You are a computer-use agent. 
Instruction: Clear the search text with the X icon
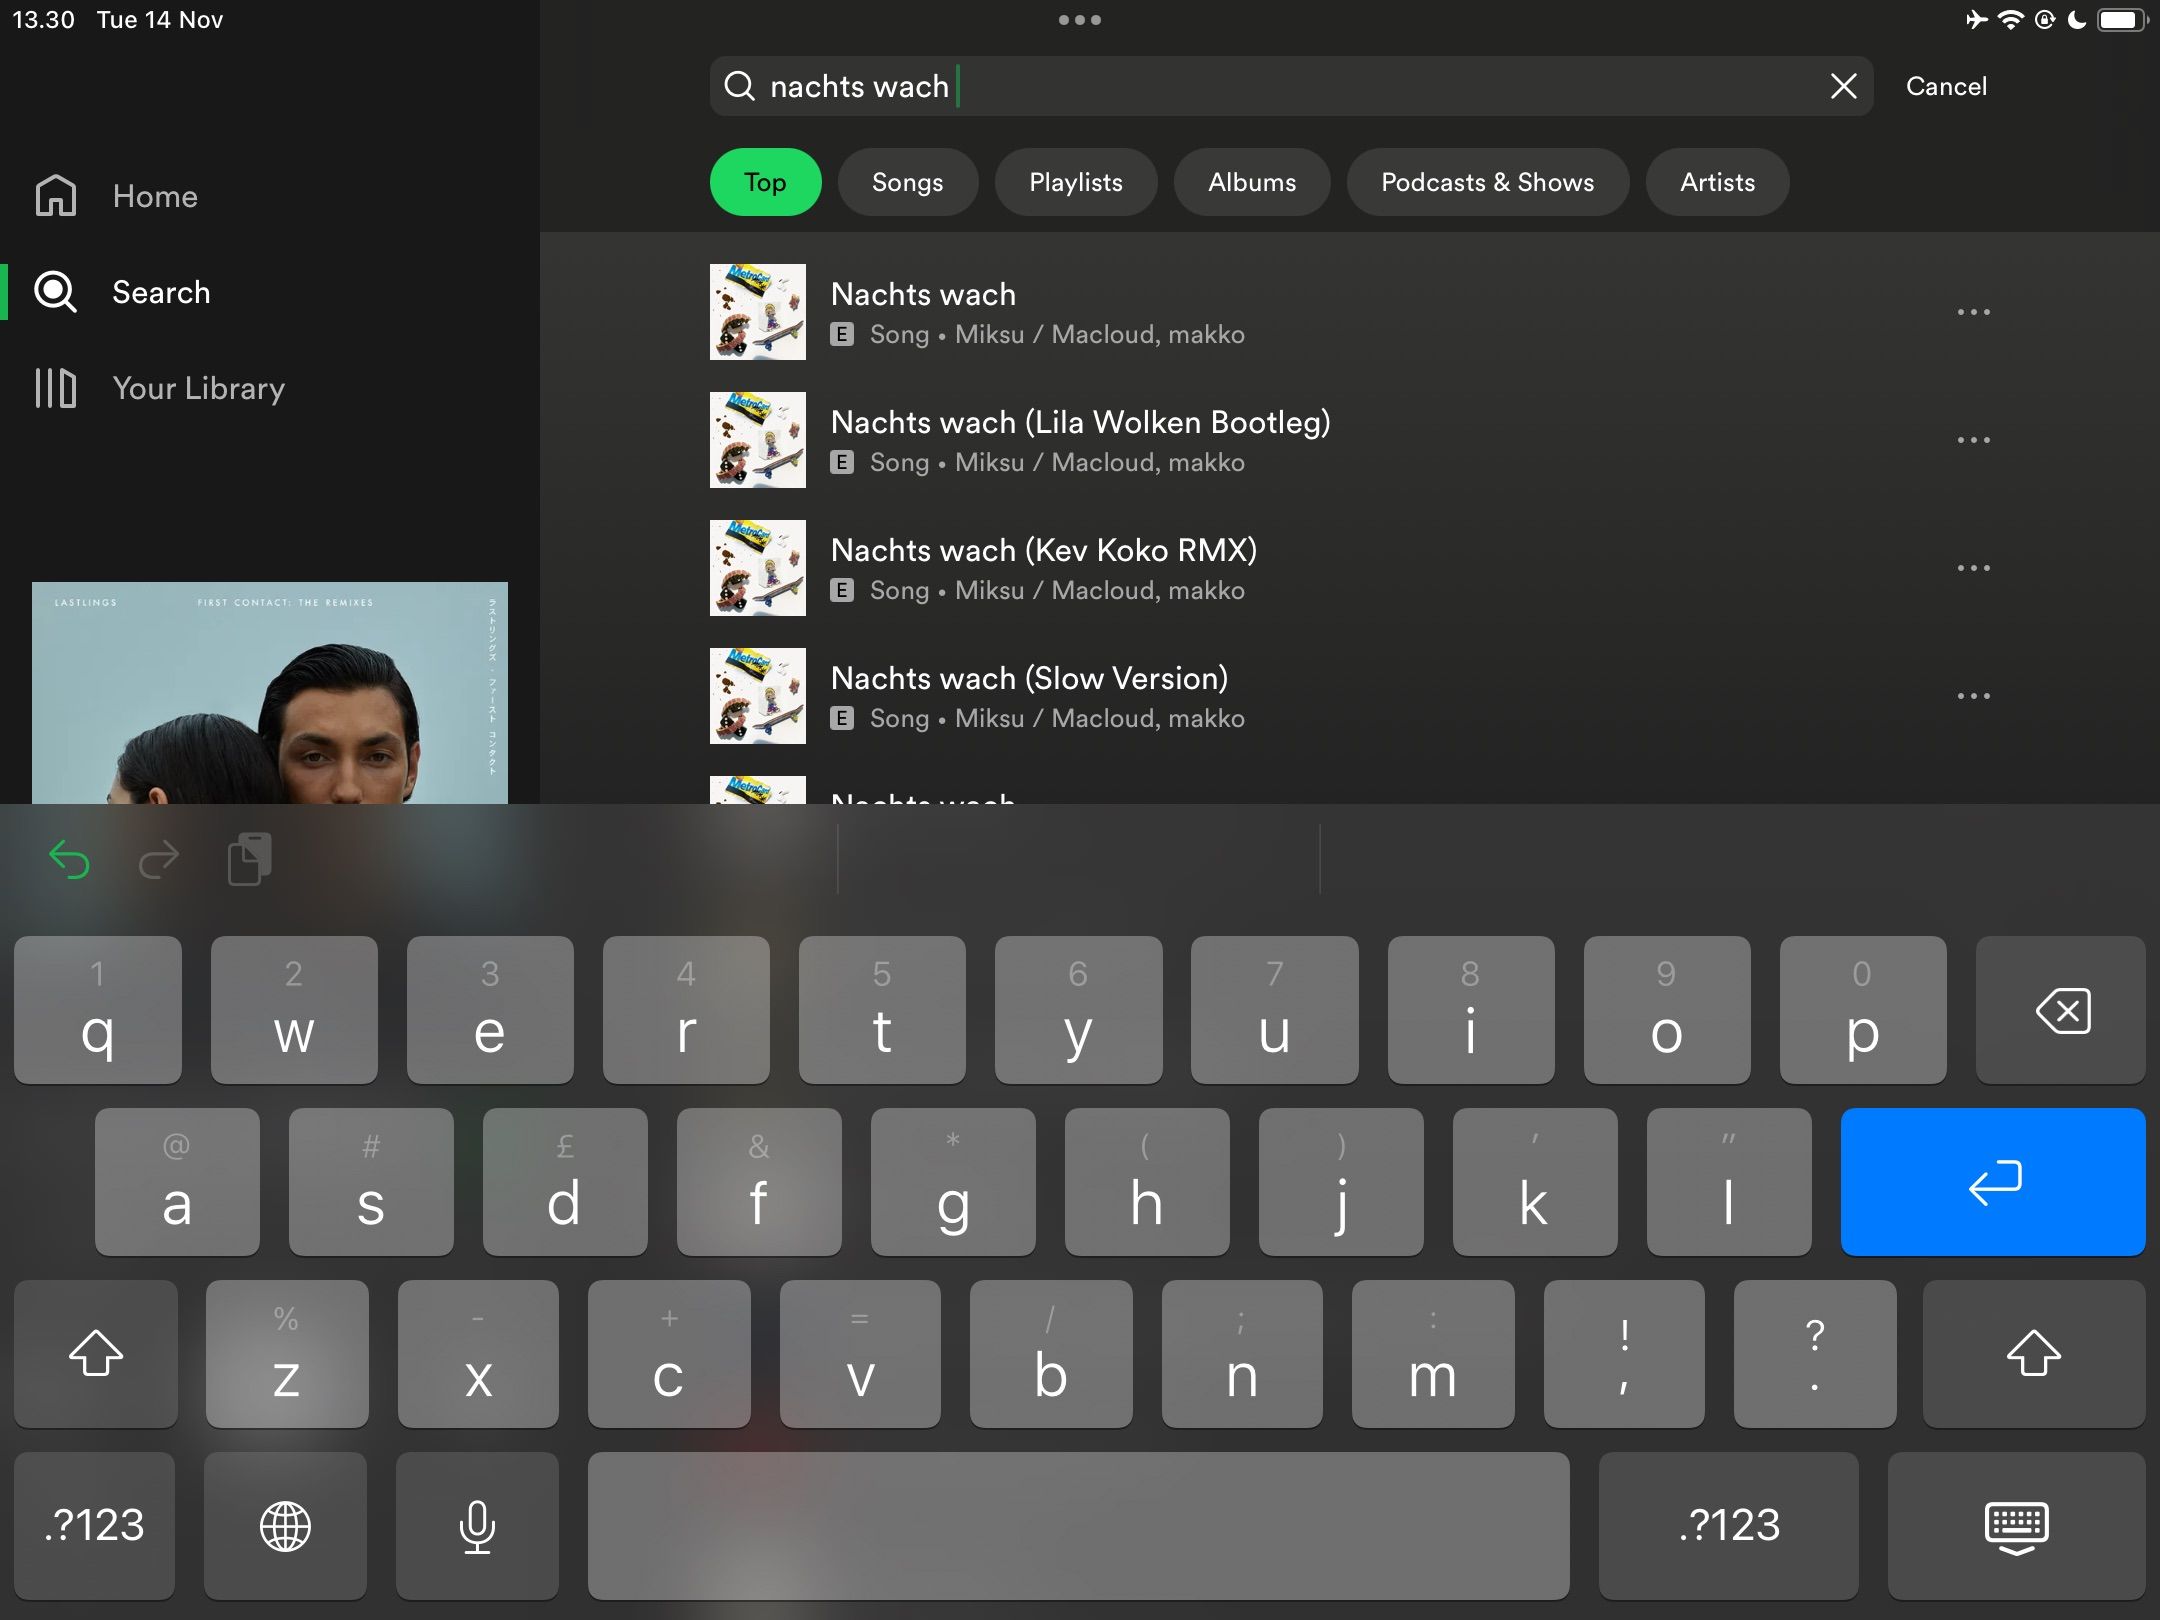(x=1845, y=86)
